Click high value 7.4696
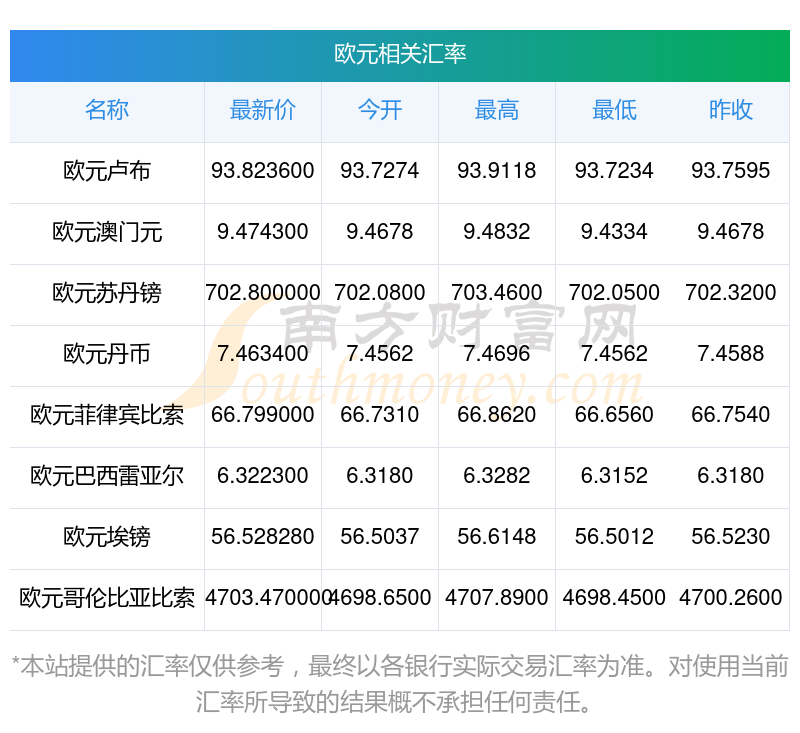This screenshot has width=800, height=733. [x=497, y=353]
